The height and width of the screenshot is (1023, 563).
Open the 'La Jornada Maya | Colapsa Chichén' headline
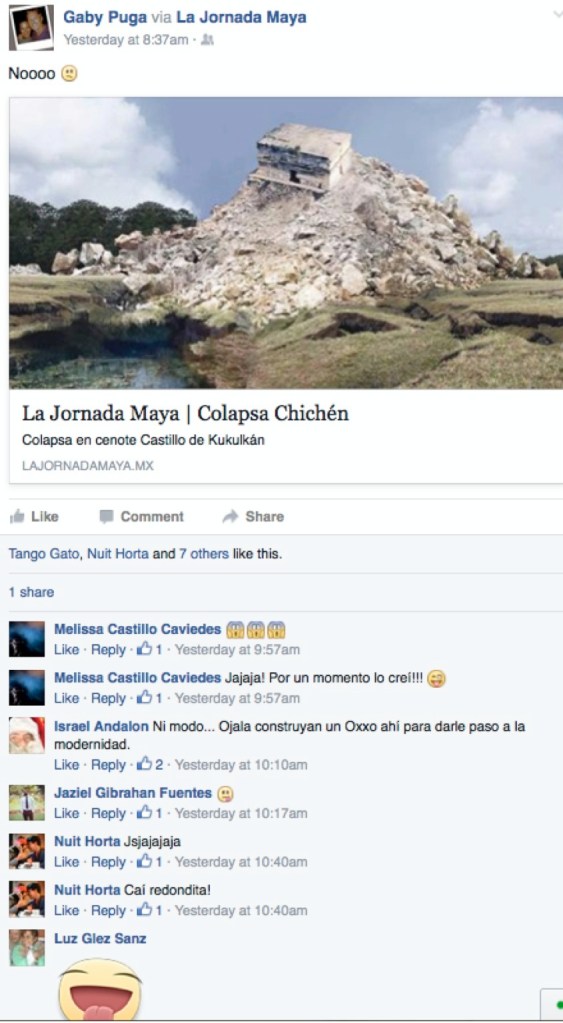click(185, 414)
